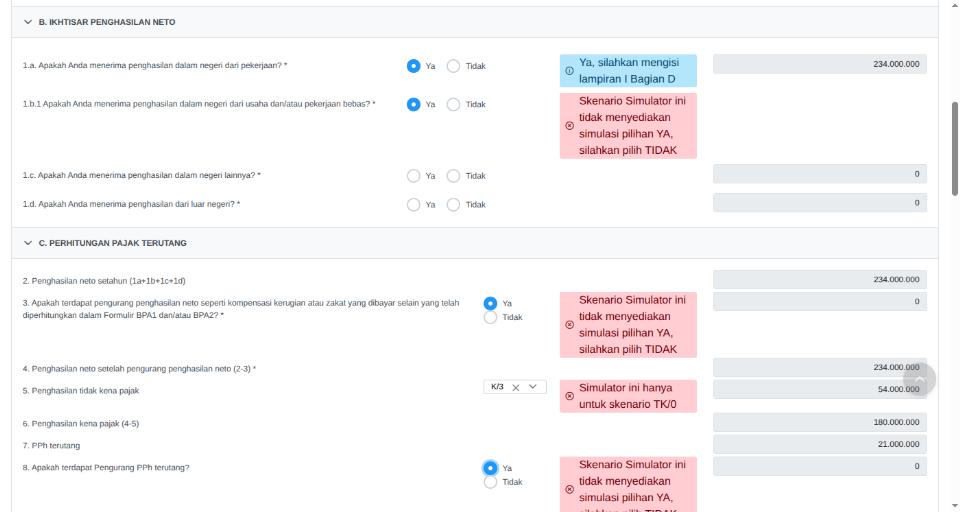Select Tidak for question 1.a penghasilan dari pekerjaan
Screen dimensions: 960x512
point(453,66)
